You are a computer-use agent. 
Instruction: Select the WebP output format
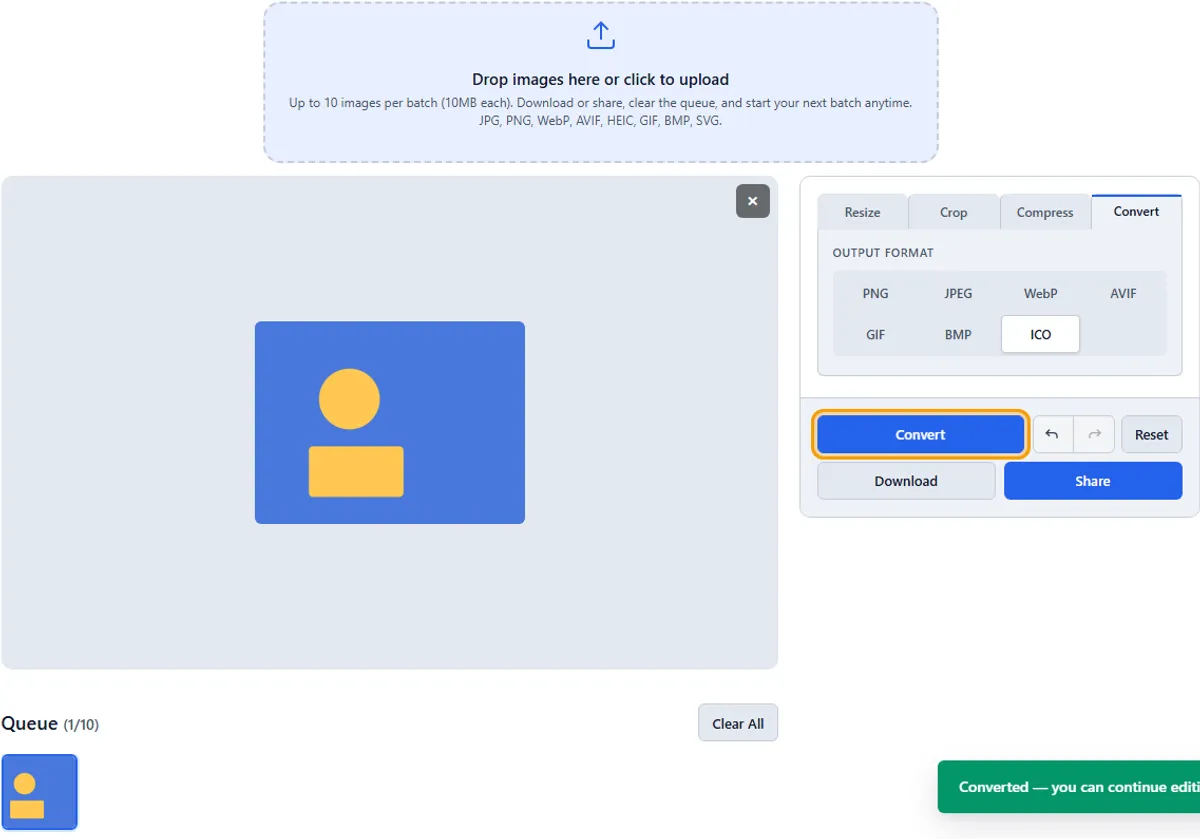pos(1041,294)
